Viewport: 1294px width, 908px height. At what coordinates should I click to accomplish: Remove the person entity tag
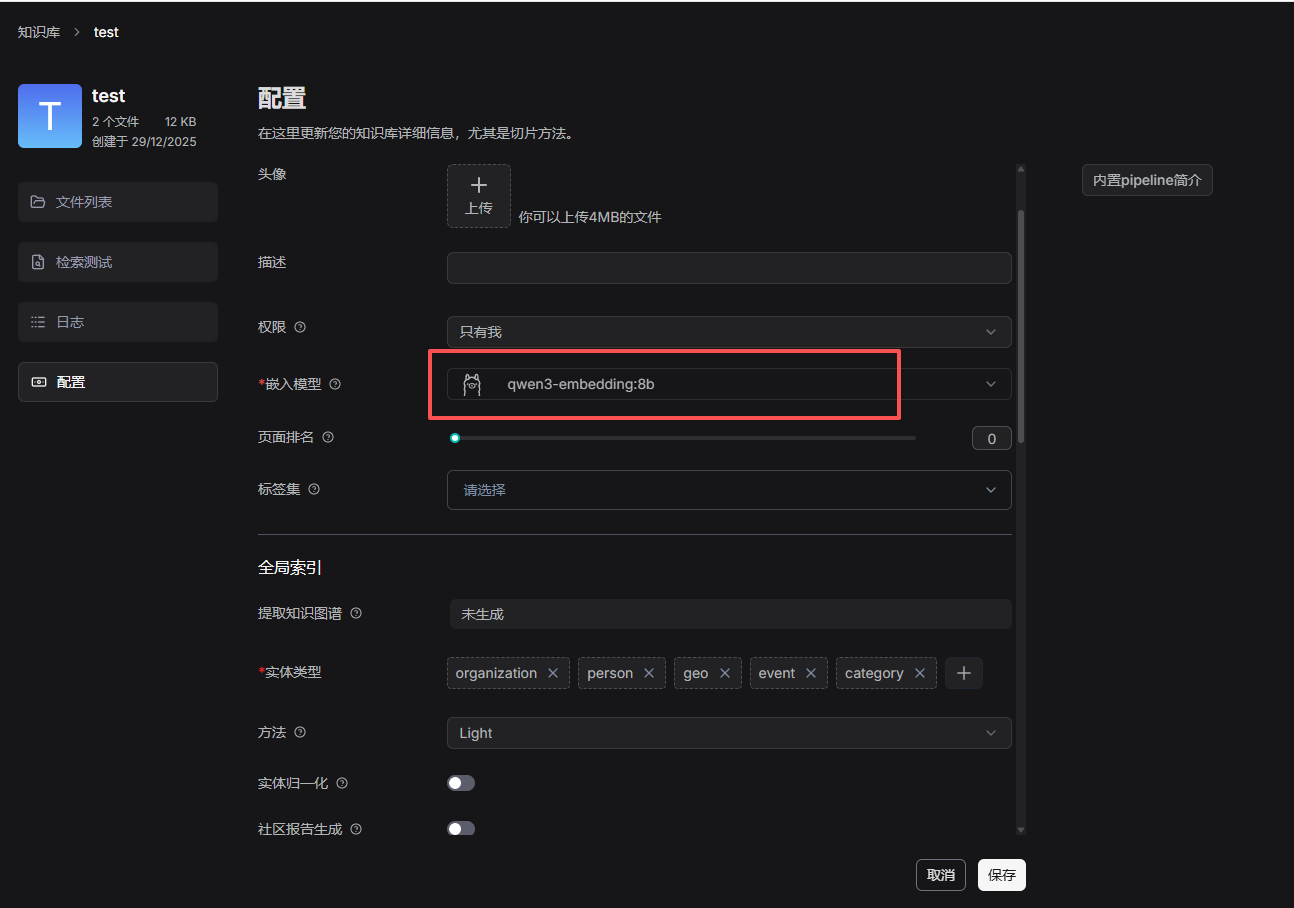(x=649, y=673)
